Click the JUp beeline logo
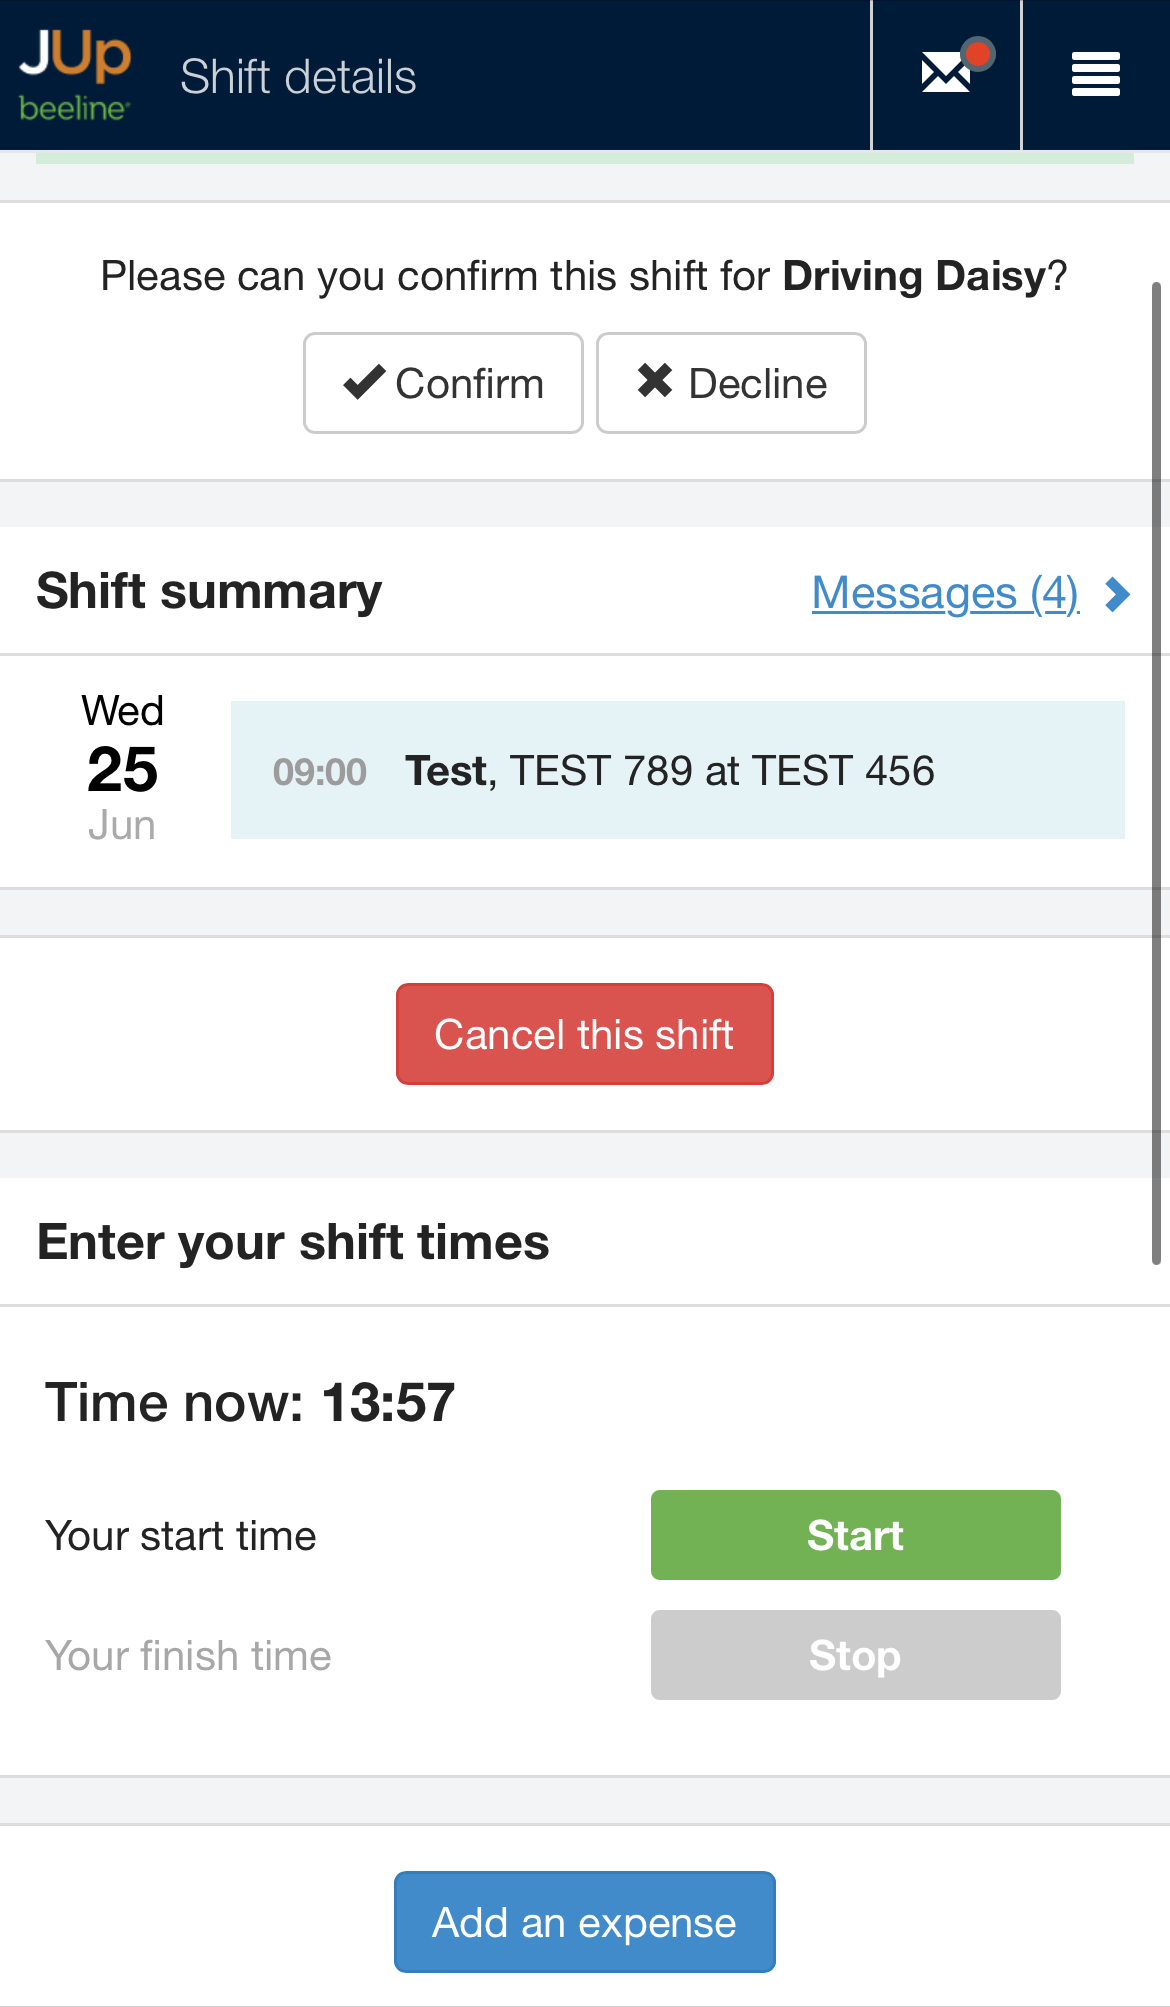 tap(75, 75)
